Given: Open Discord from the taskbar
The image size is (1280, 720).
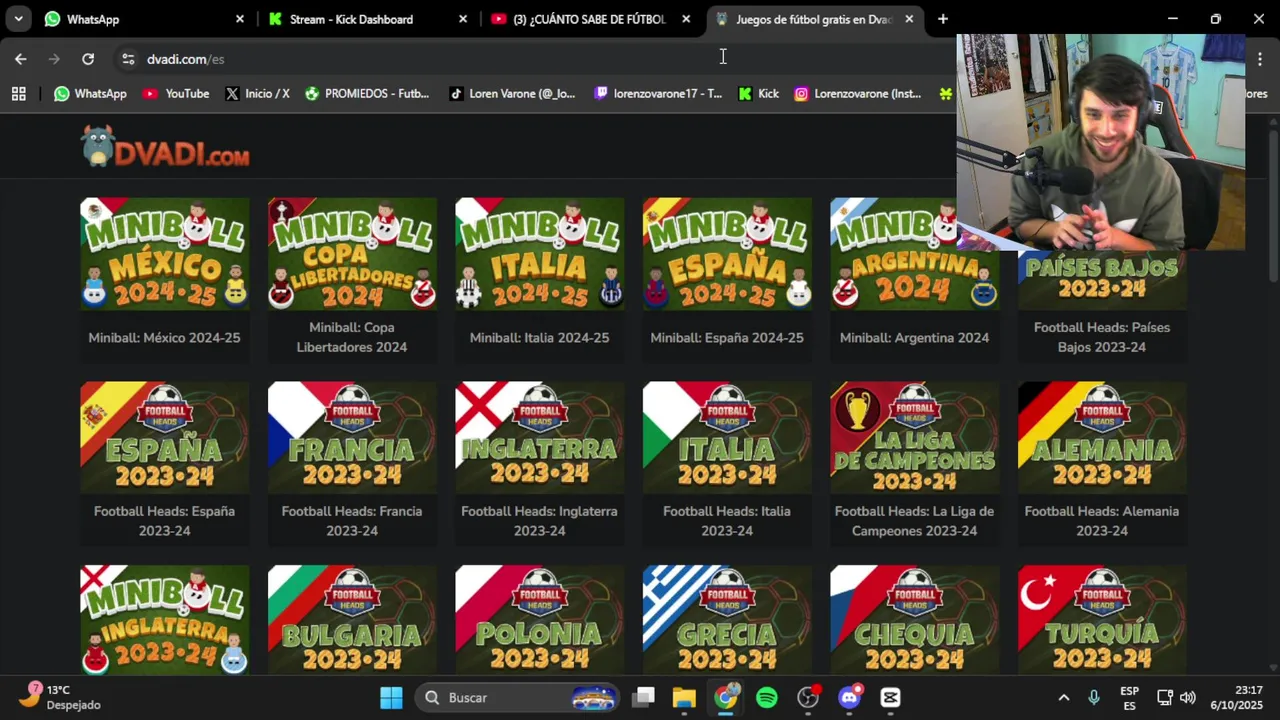Looking at the screenshot, I should click(850, 697).
